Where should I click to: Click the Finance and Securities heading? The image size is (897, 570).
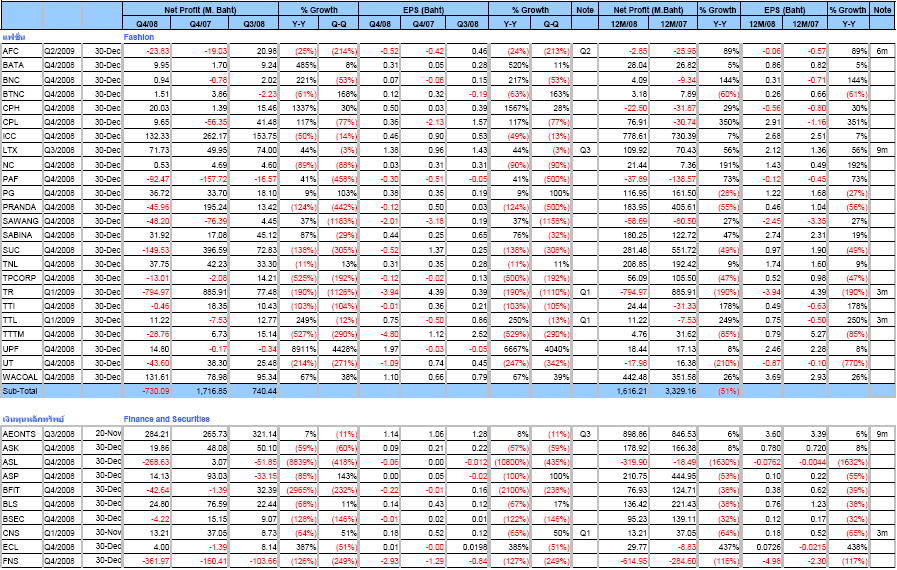point(166,419)
